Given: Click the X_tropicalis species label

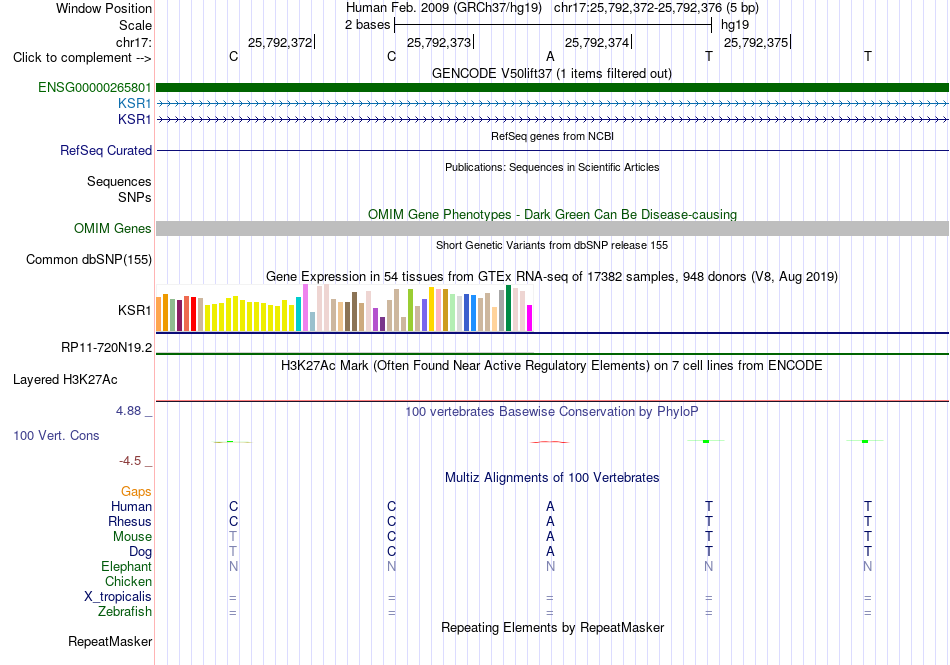Looking at the screenshot, I should 118,597.
